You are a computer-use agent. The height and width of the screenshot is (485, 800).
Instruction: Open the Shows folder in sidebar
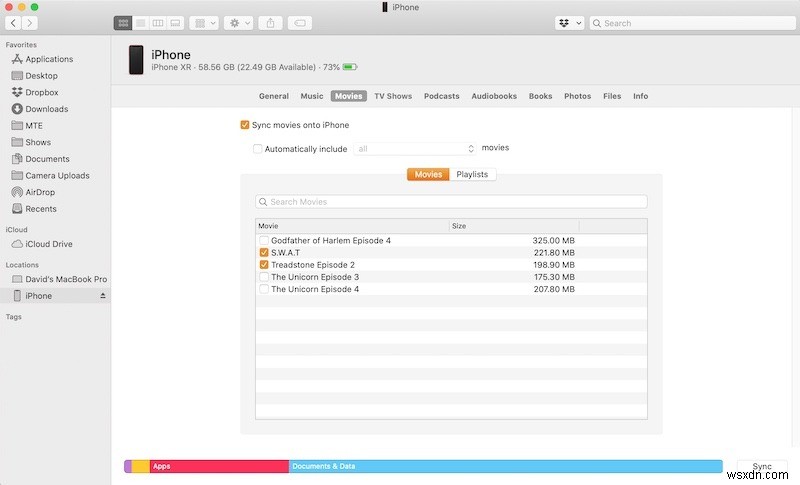pos(38,142)
